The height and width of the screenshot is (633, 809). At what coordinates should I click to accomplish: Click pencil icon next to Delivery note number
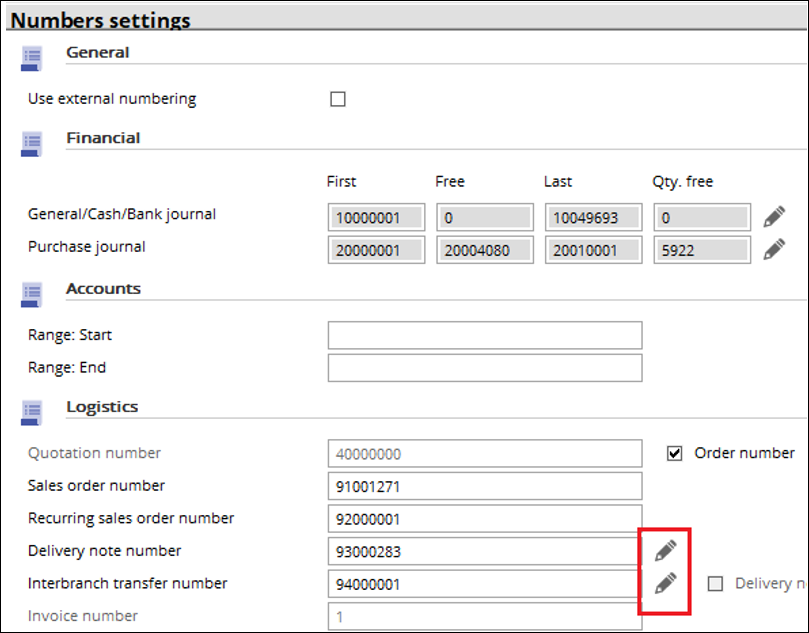(x=666, y=550)
